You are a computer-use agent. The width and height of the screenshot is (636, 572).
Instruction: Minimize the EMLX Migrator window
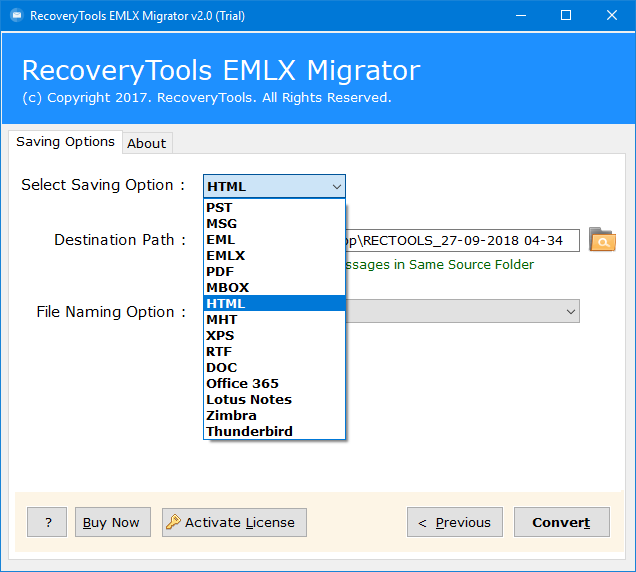pos(521,15)
